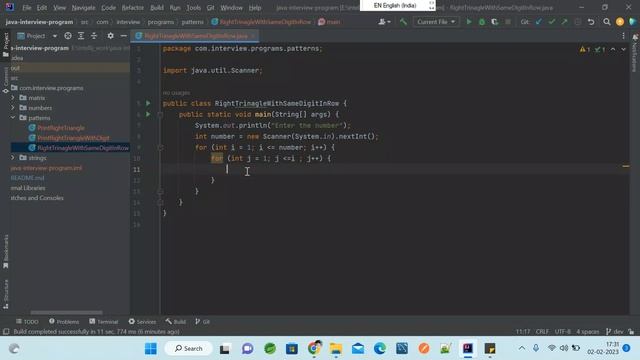The width and height of the screenshot is (640, 360).
Task: Open user account icon in toolbar
Action: tap(620, 22)
